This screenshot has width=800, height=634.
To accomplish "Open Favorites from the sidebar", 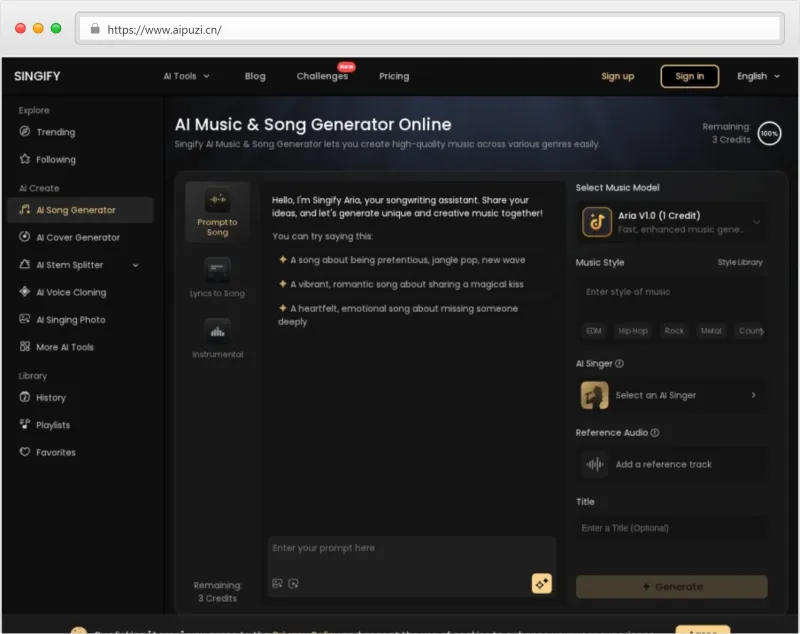I will (x=56, y=452).
